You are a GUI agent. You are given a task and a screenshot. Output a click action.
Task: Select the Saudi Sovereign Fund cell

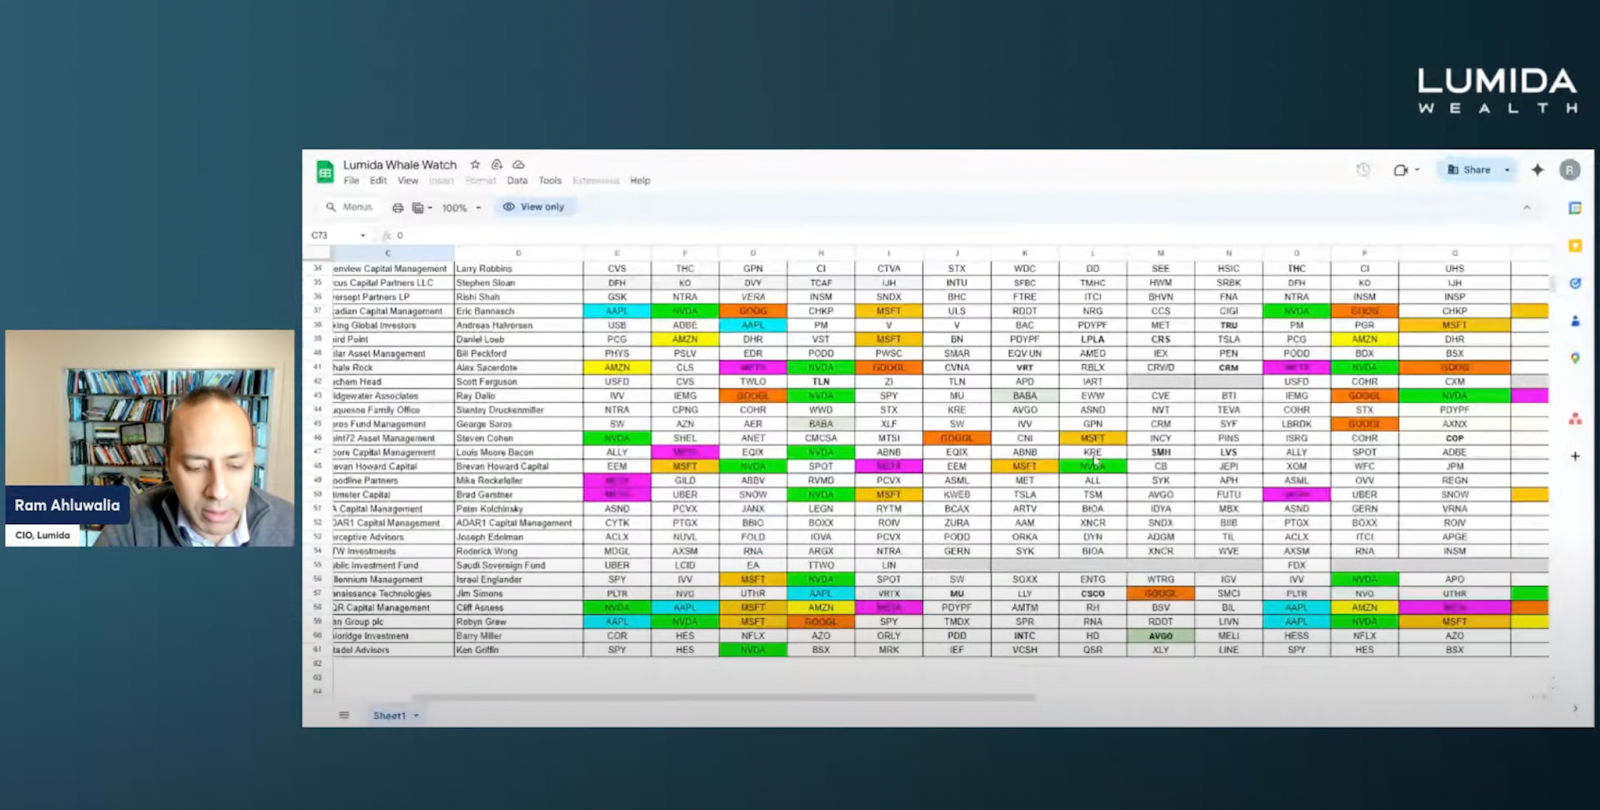[518, 565]
